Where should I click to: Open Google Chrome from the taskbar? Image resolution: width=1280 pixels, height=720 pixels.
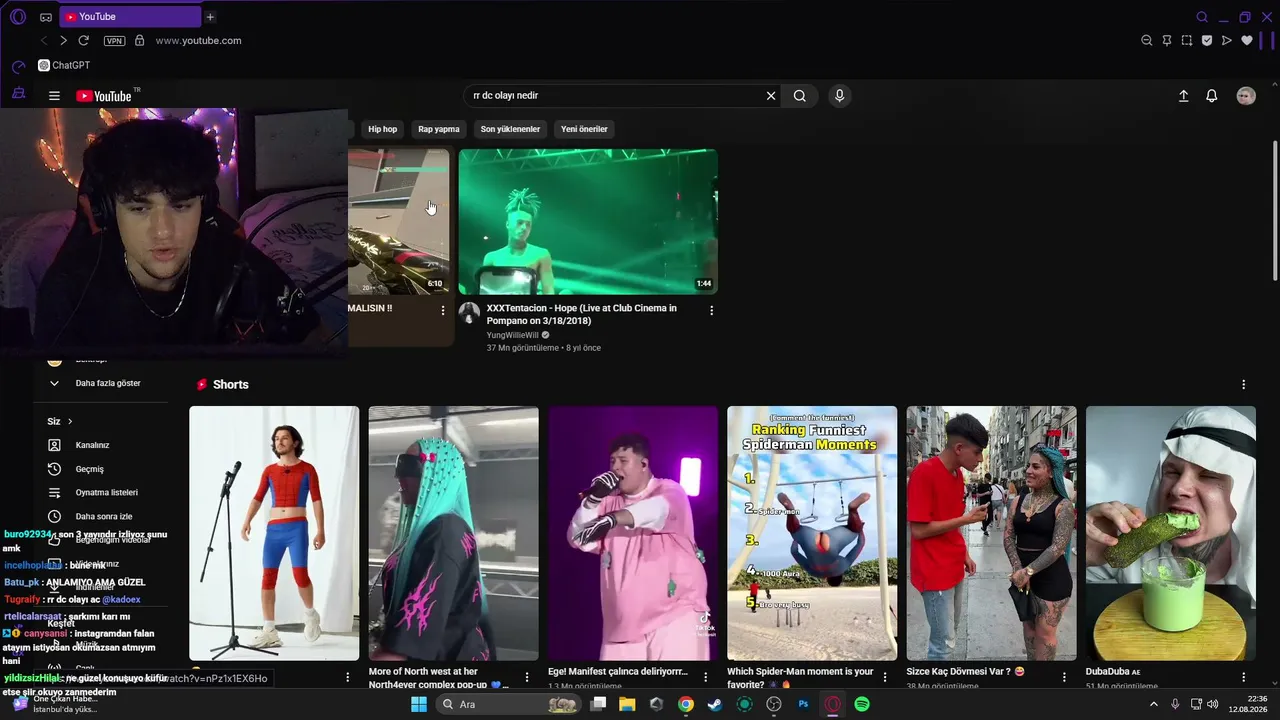[x=685, y=704]
